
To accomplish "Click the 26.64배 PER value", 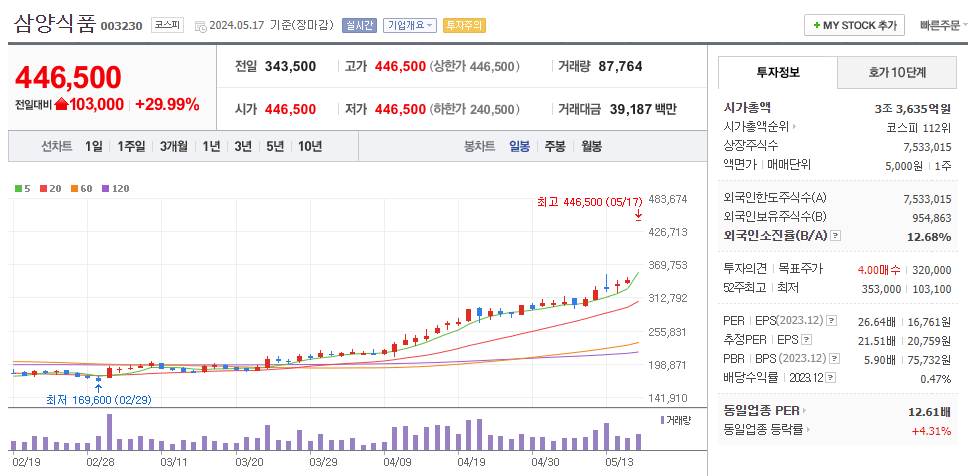I will 877,321.
